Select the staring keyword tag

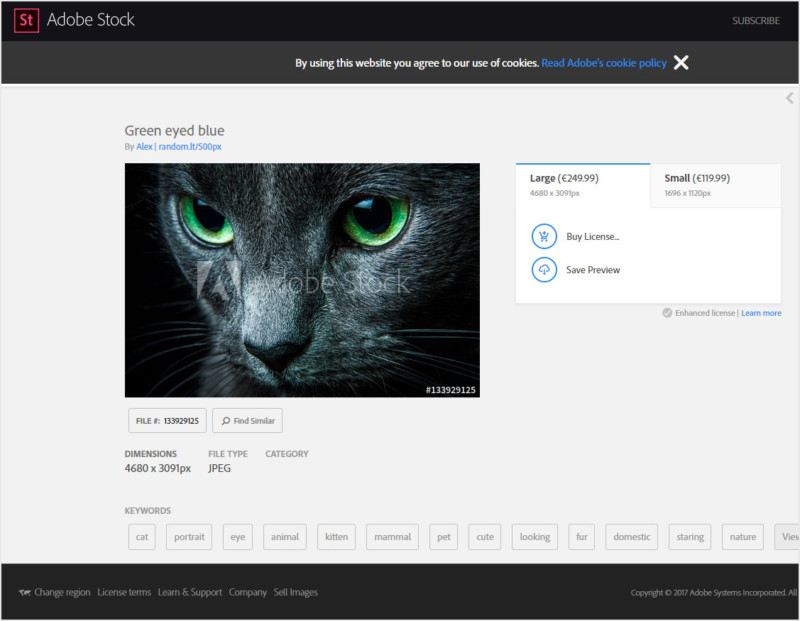pos(690,537)
